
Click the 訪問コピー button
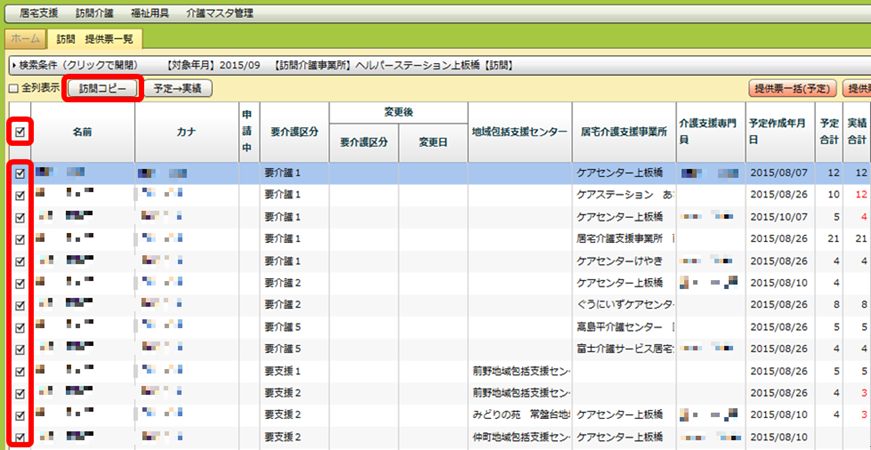103,88
